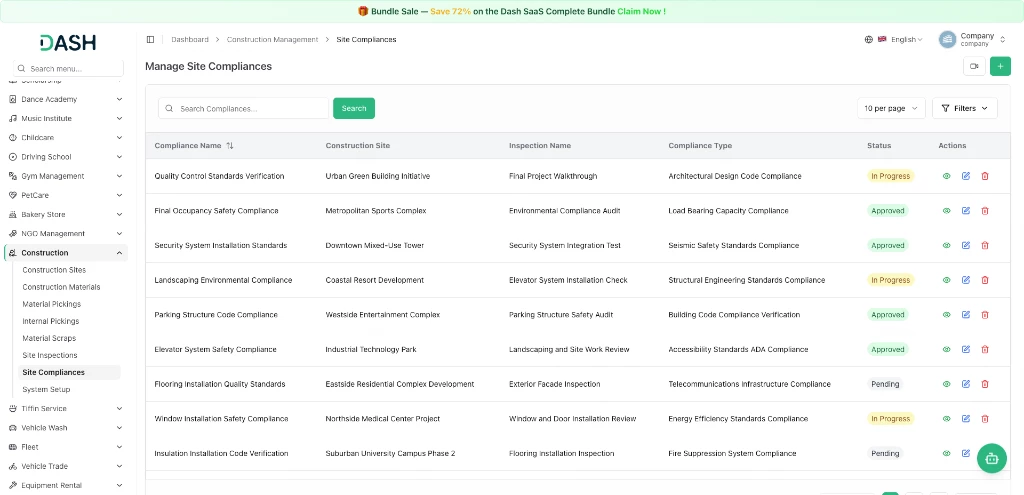The width and height of the screenshot is (1024, 495).
Task: Open the English language selector
Action: tap(893, 39)
